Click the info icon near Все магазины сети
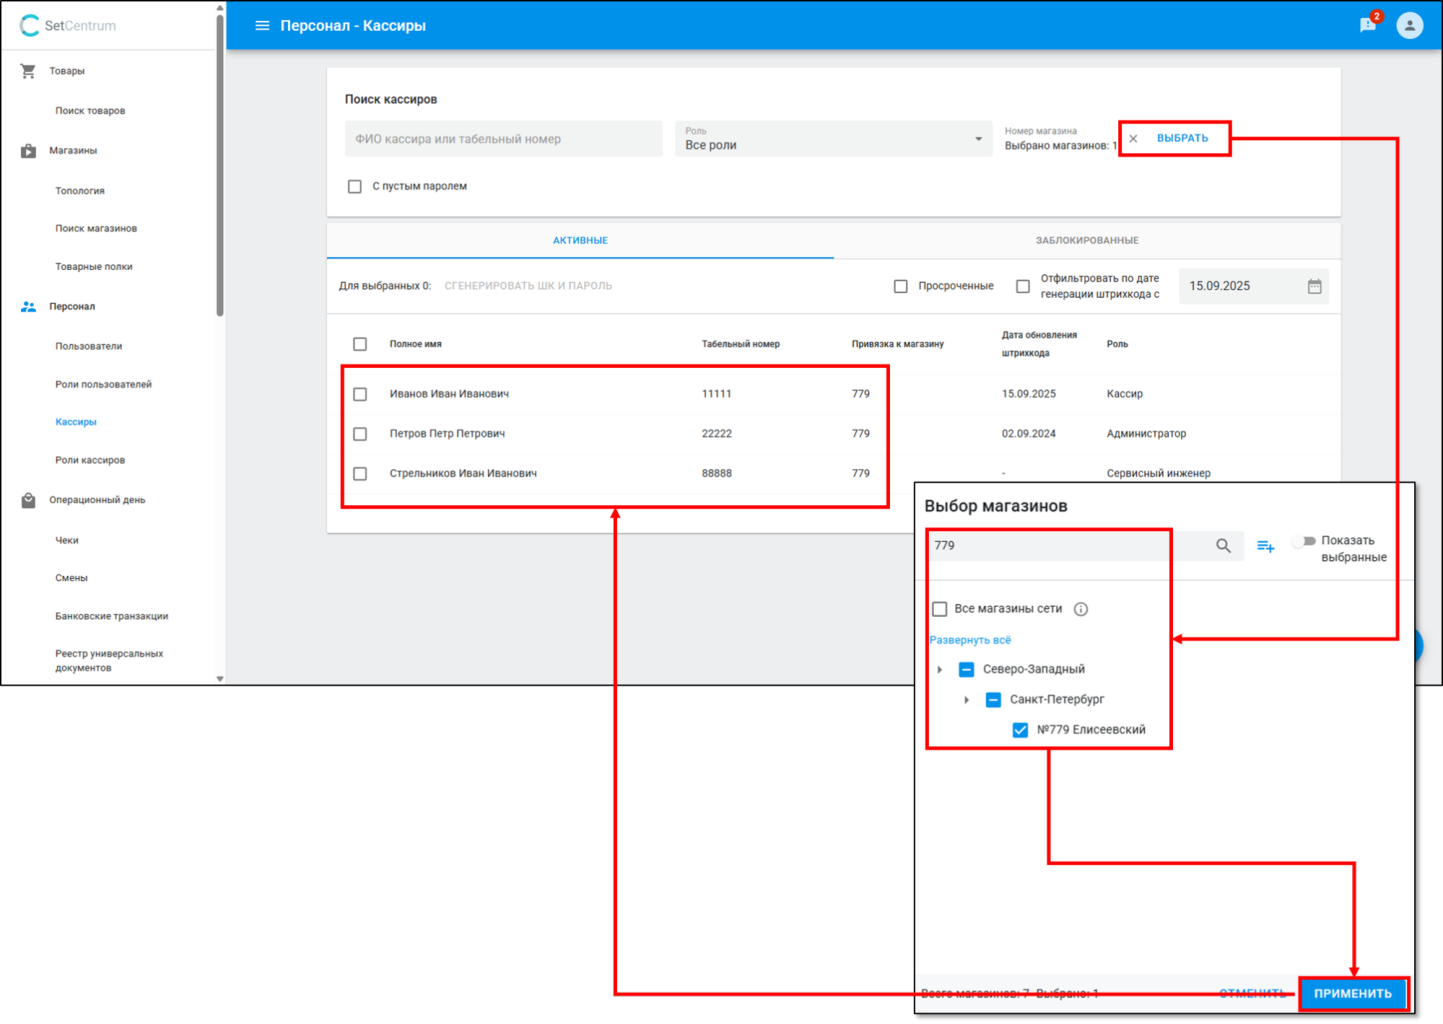Image resolution: width=1443 pixels, height=1024 pixels. (x=1080, y=609)
